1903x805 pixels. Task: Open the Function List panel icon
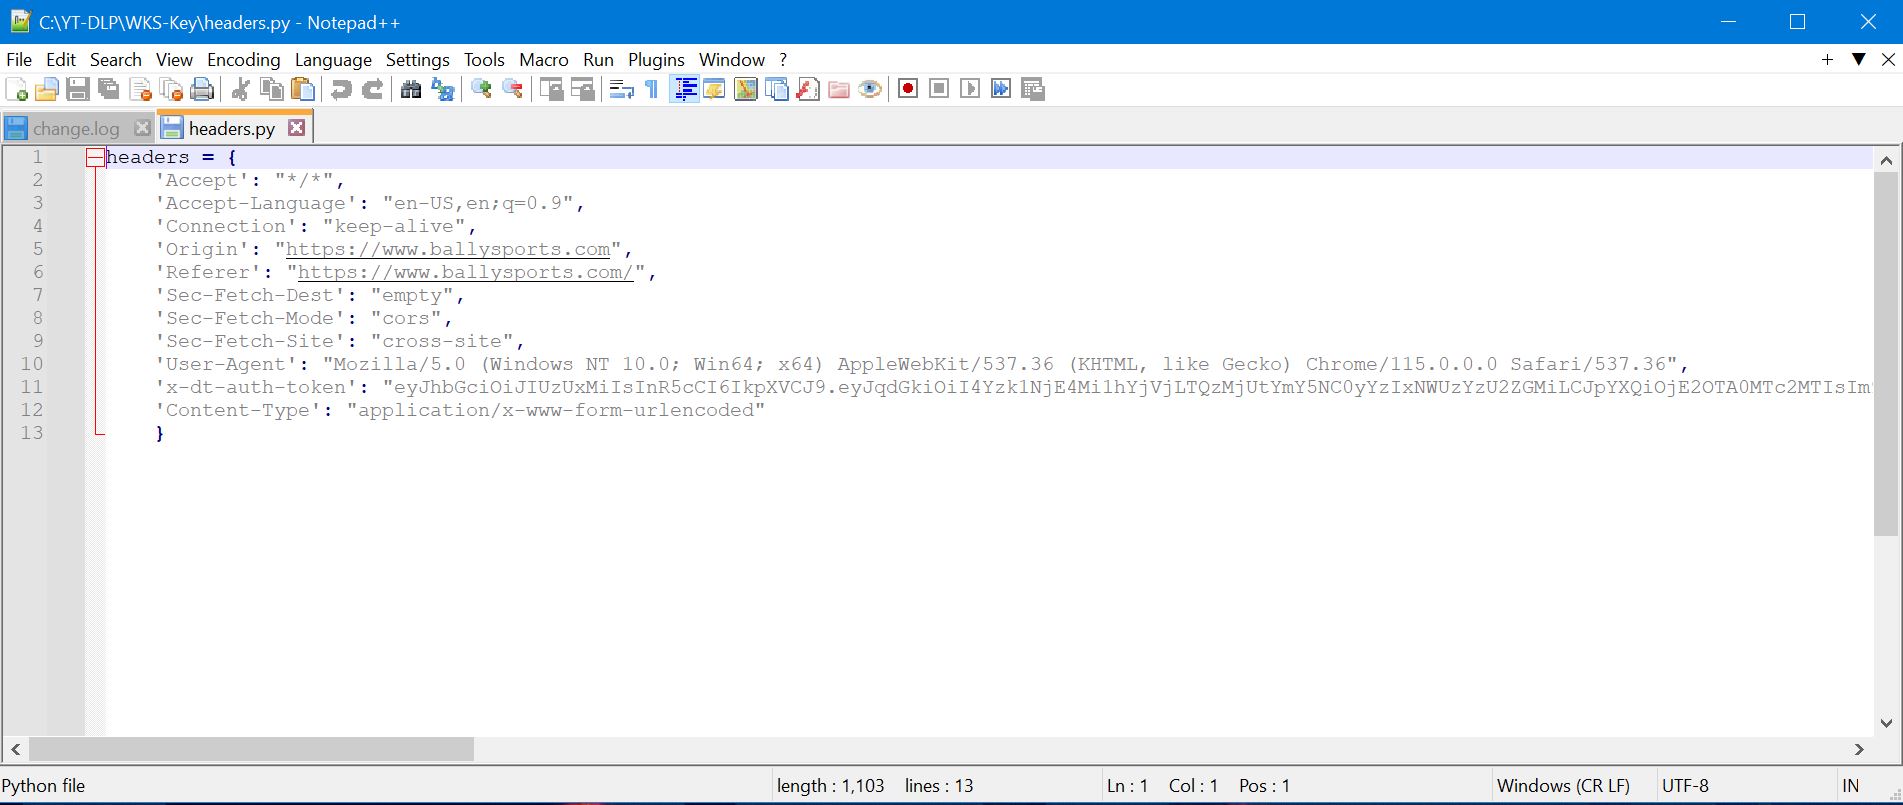[808, 90]
